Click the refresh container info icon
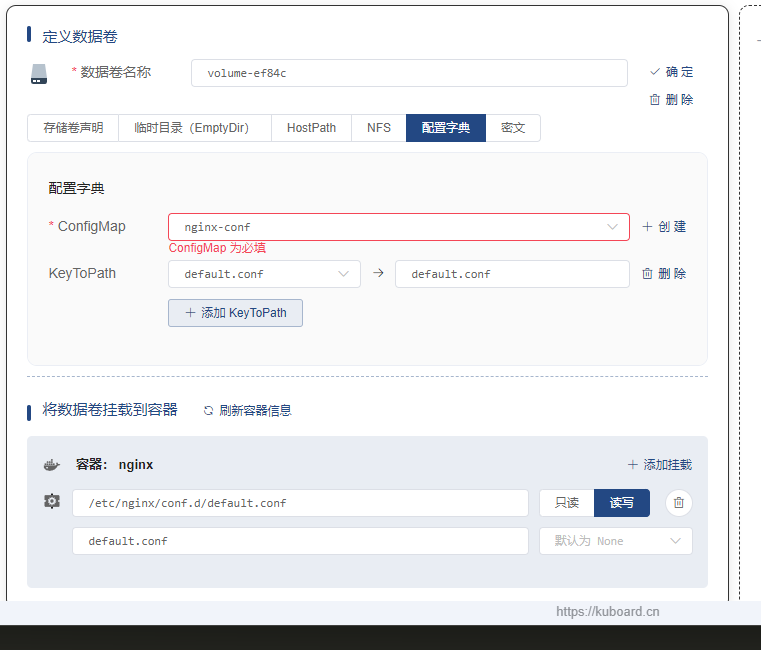Viewport: 761px width, 650px height. point(208,411)
